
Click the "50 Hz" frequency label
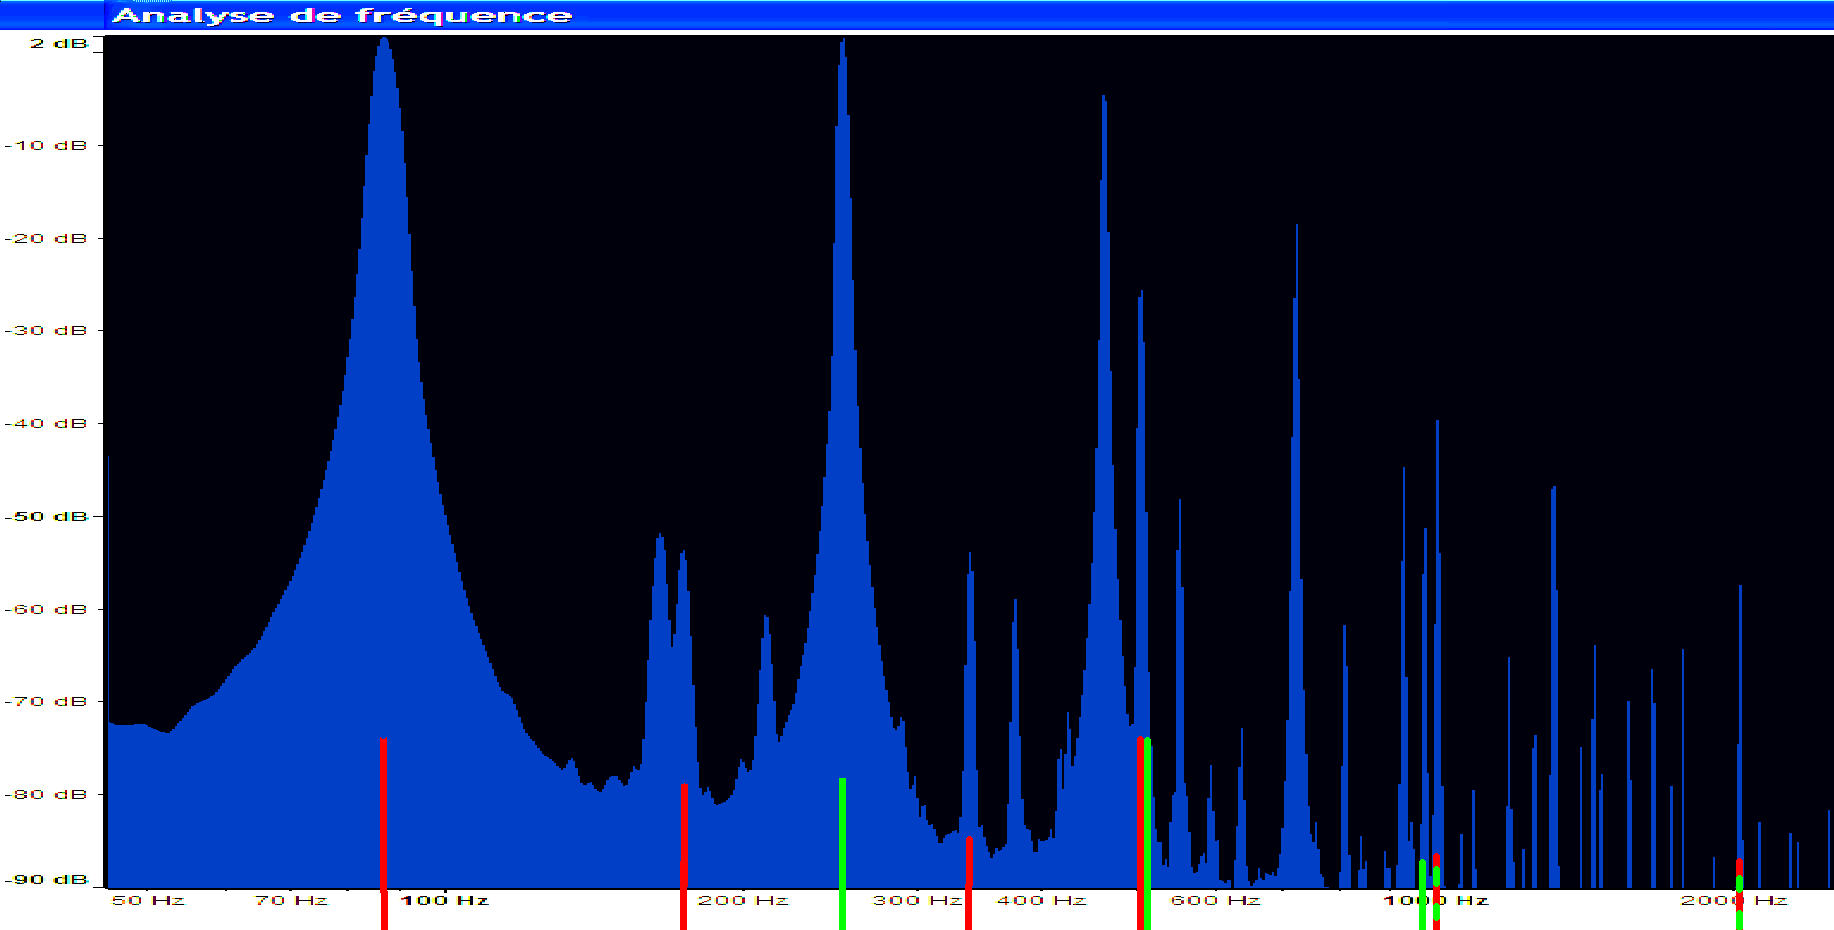point(148,900)
